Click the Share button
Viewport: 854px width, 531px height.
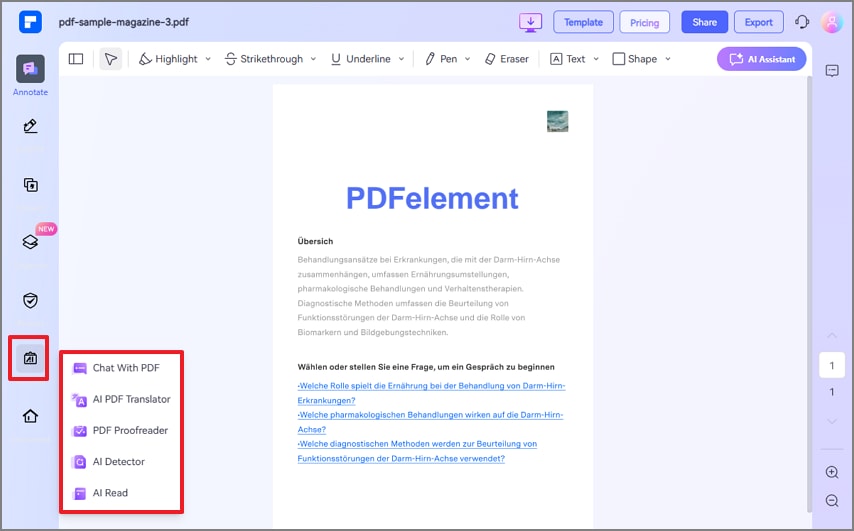tap(704, 22)
